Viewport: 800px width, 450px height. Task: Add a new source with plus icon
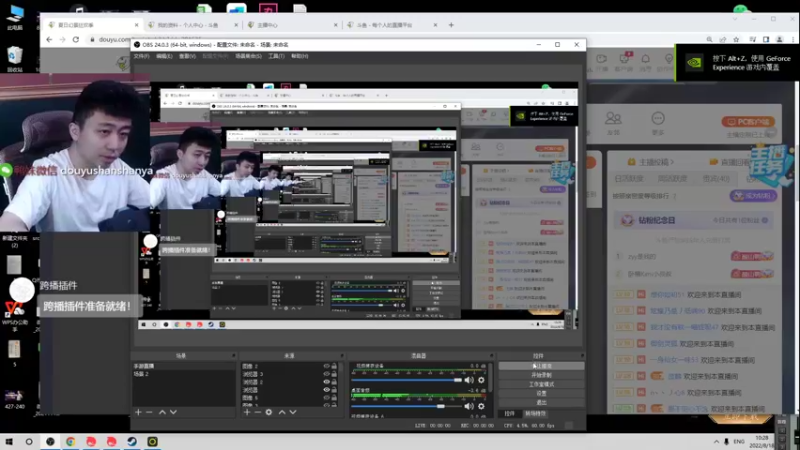247,412
